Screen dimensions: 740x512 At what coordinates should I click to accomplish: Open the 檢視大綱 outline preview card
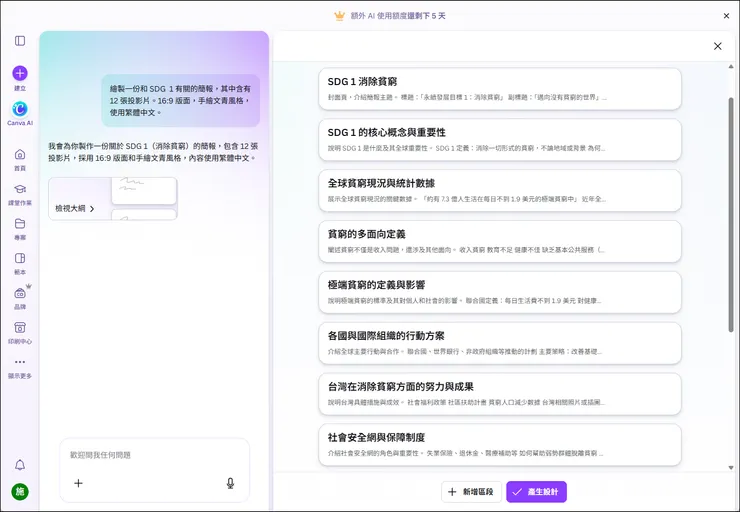(x=113, y=199)
